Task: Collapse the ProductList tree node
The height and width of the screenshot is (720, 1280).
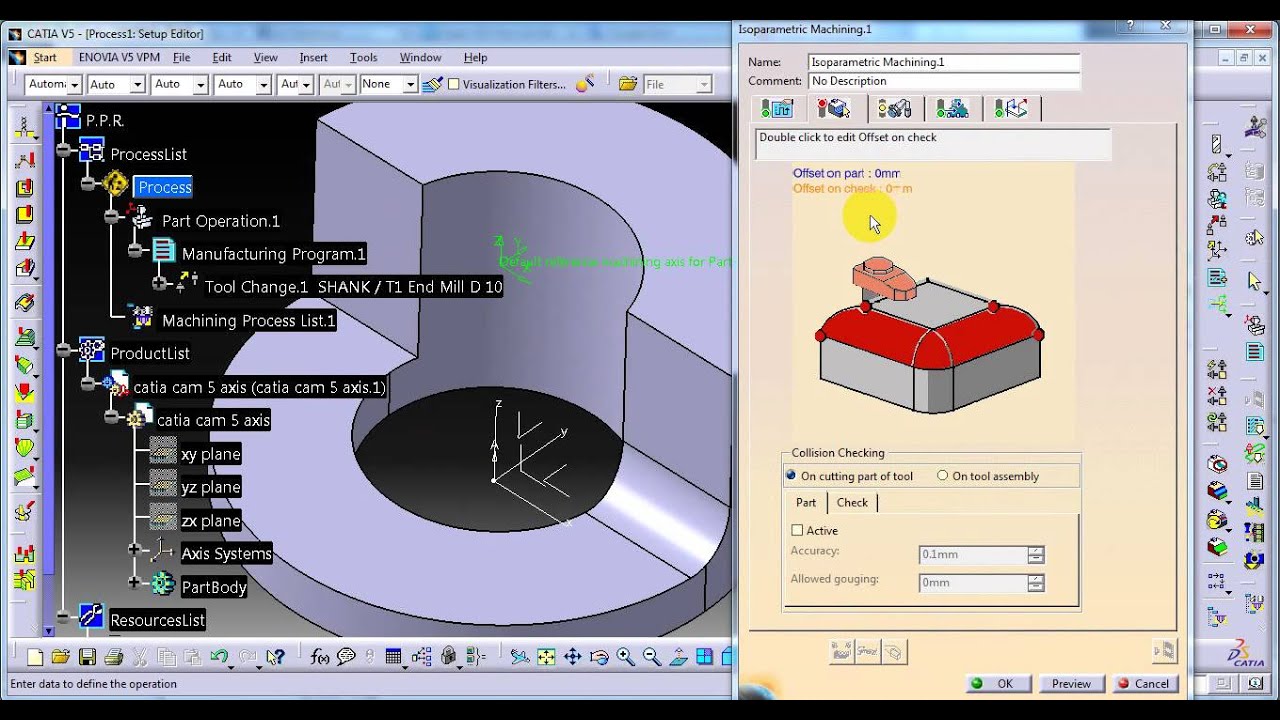Action: (x=64, y=350)
